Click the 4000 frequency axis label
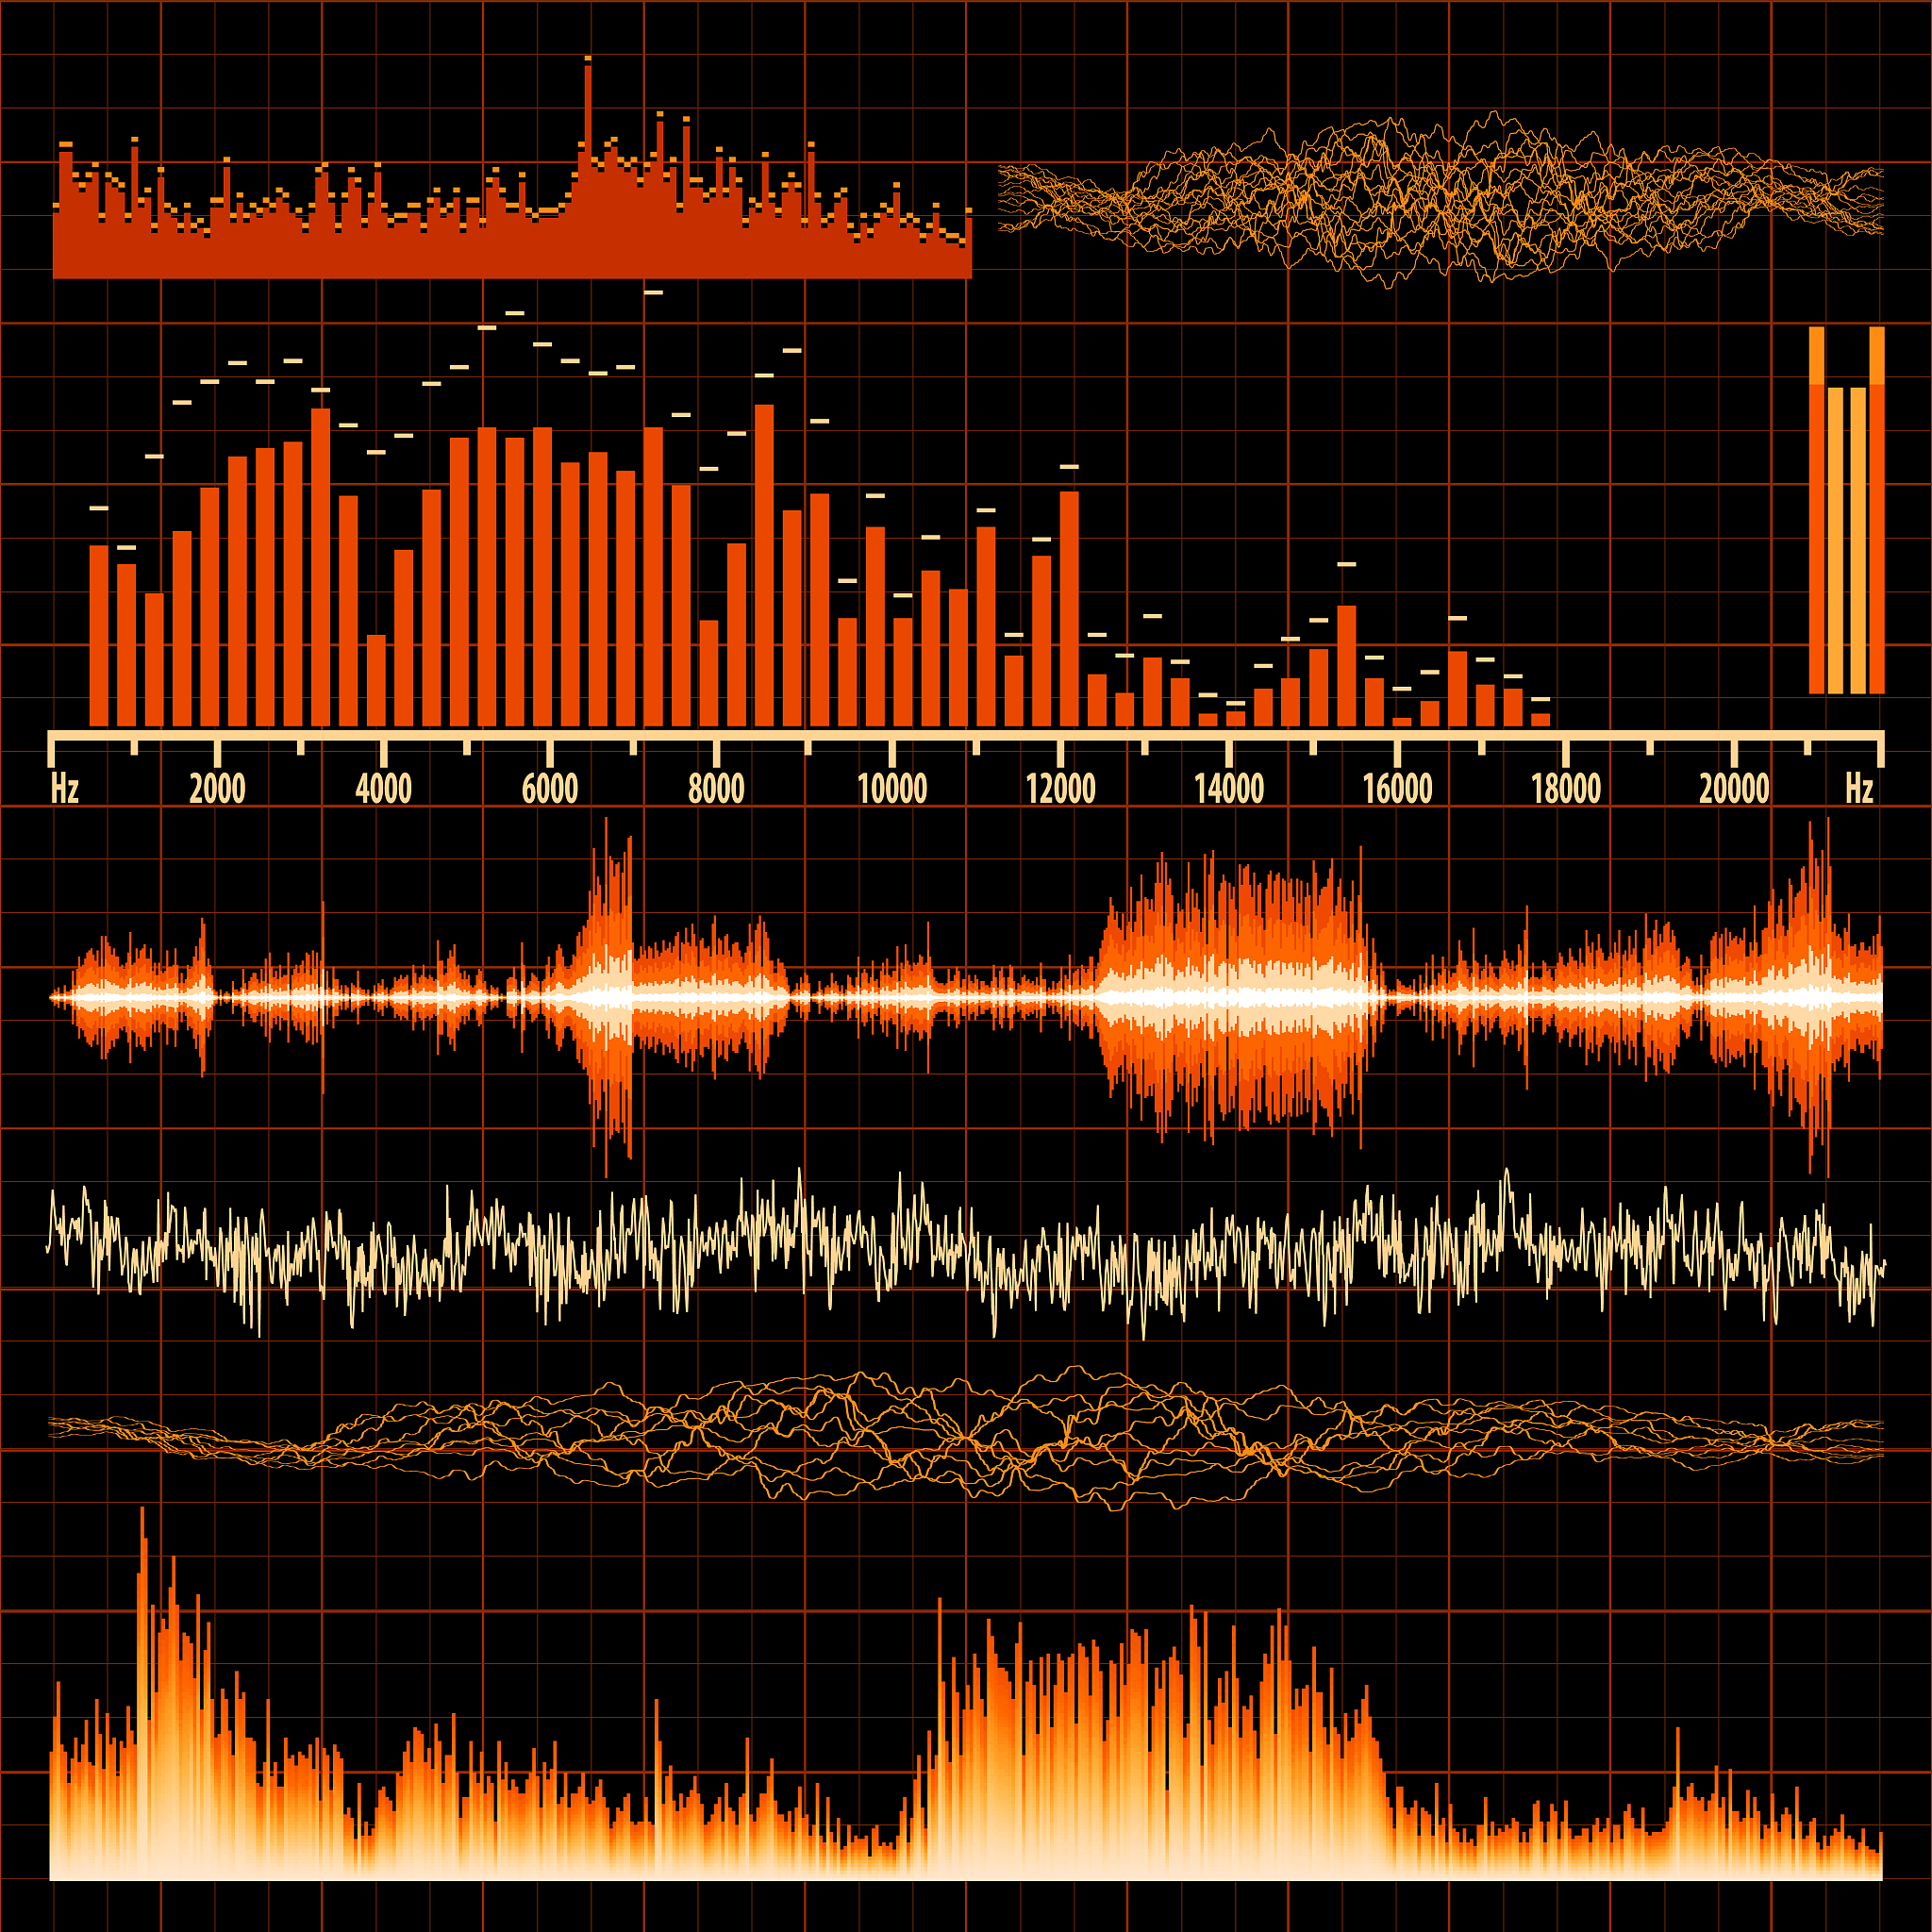 [383, 789]
